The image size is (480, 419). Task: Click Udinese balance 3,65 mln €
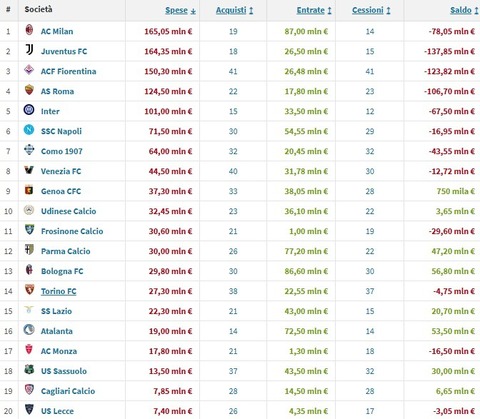pyautogui.click(x=455, y=211)
